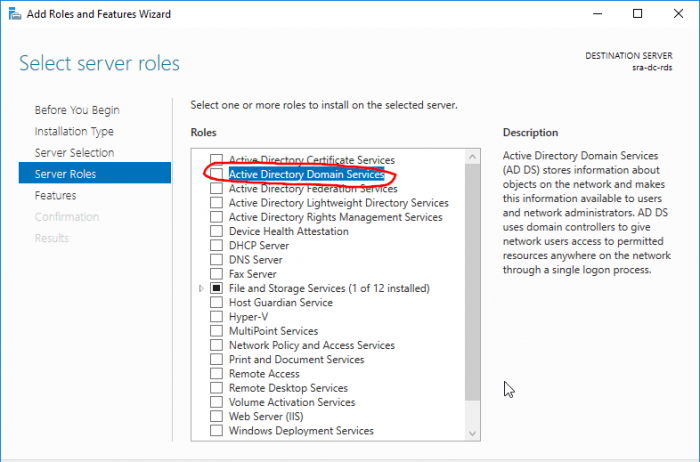The height and width of the screenshot is (462, 700).
Task: Check Network Policy and Access Services
Action: 217,345
